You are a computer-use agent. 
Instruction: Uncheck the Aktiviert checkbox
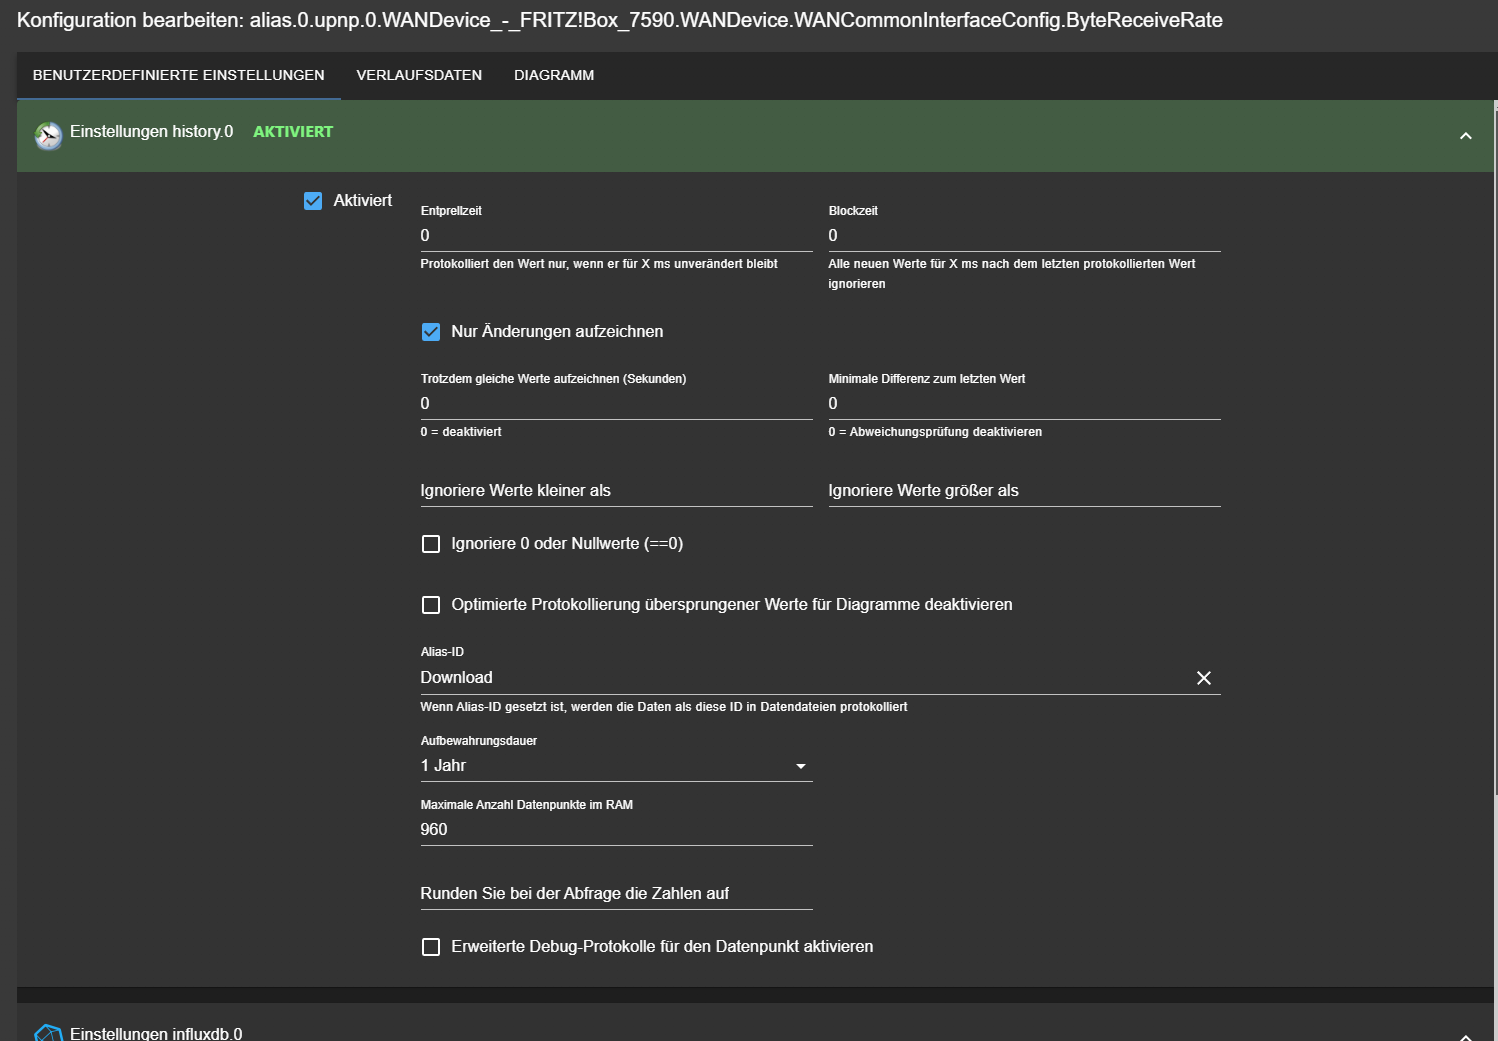pos(313,201)
